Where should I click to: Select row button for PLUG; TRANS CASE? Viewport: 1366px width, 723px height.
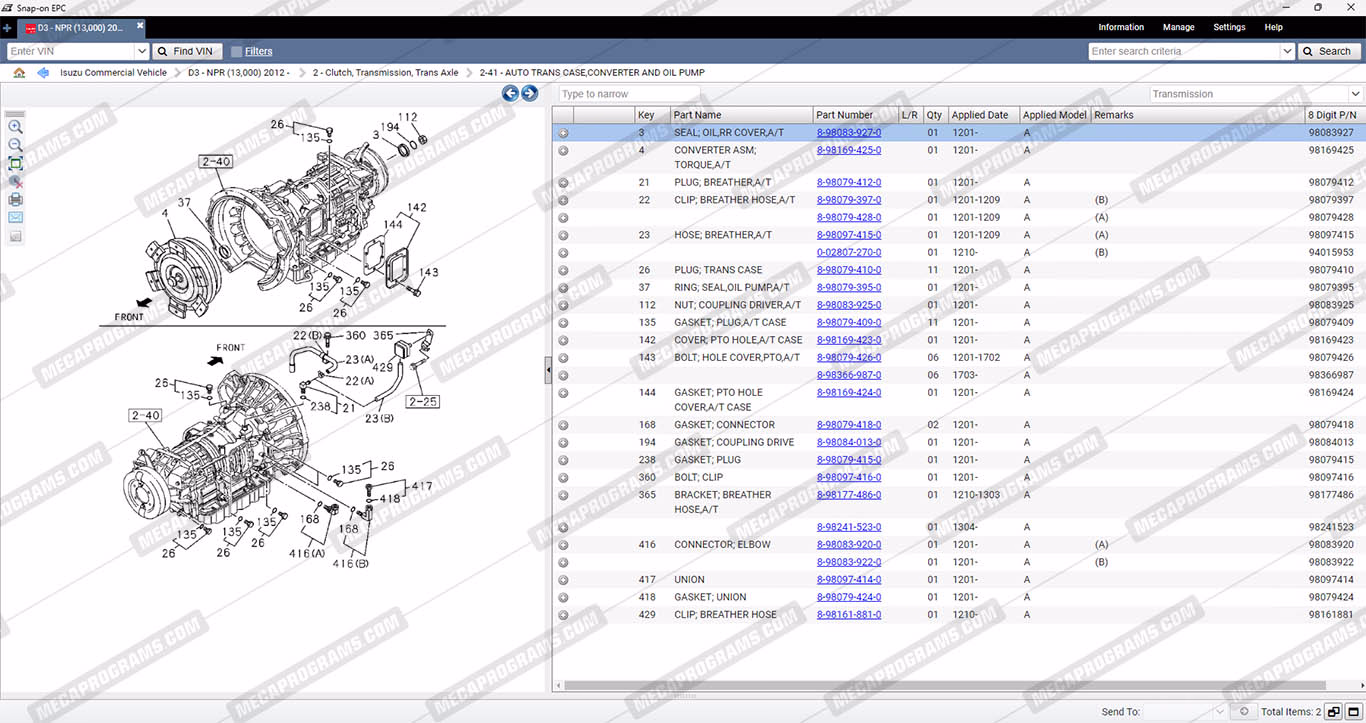point(563,270)
